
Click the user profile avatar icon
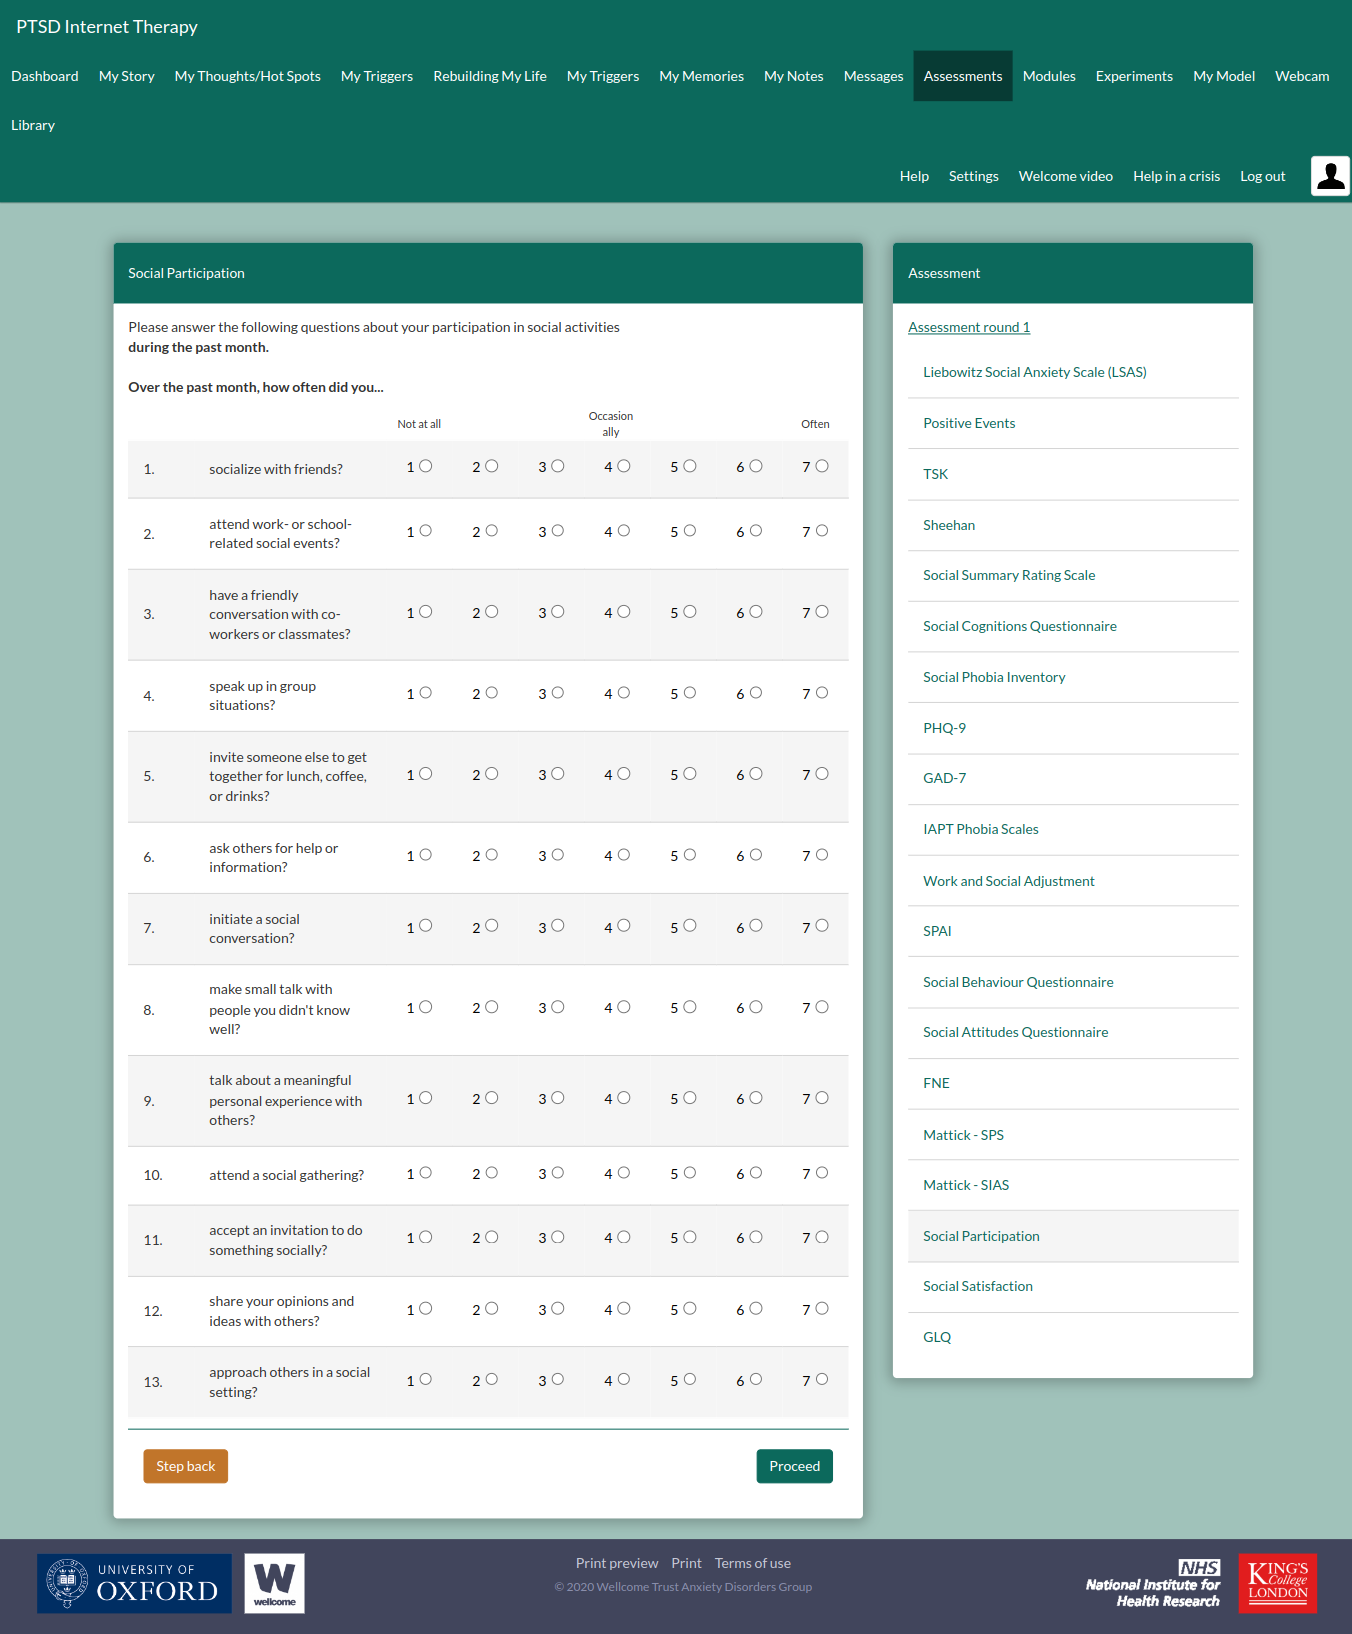coord(1330,176)
